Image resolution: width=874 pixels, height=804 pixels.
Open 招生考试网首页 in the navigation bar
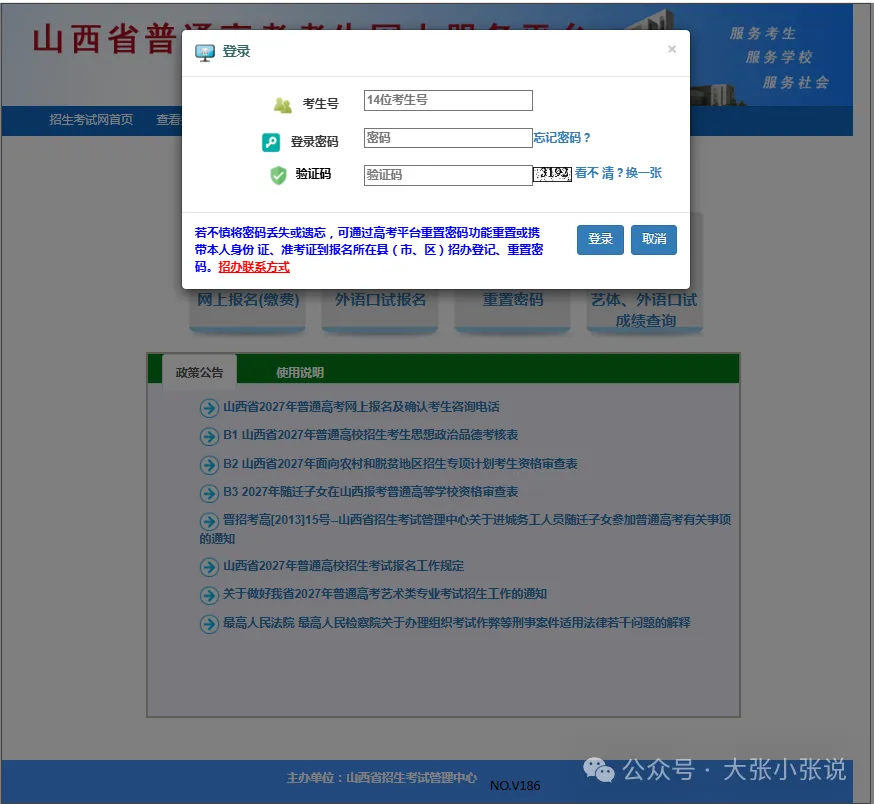coord(91,119)
